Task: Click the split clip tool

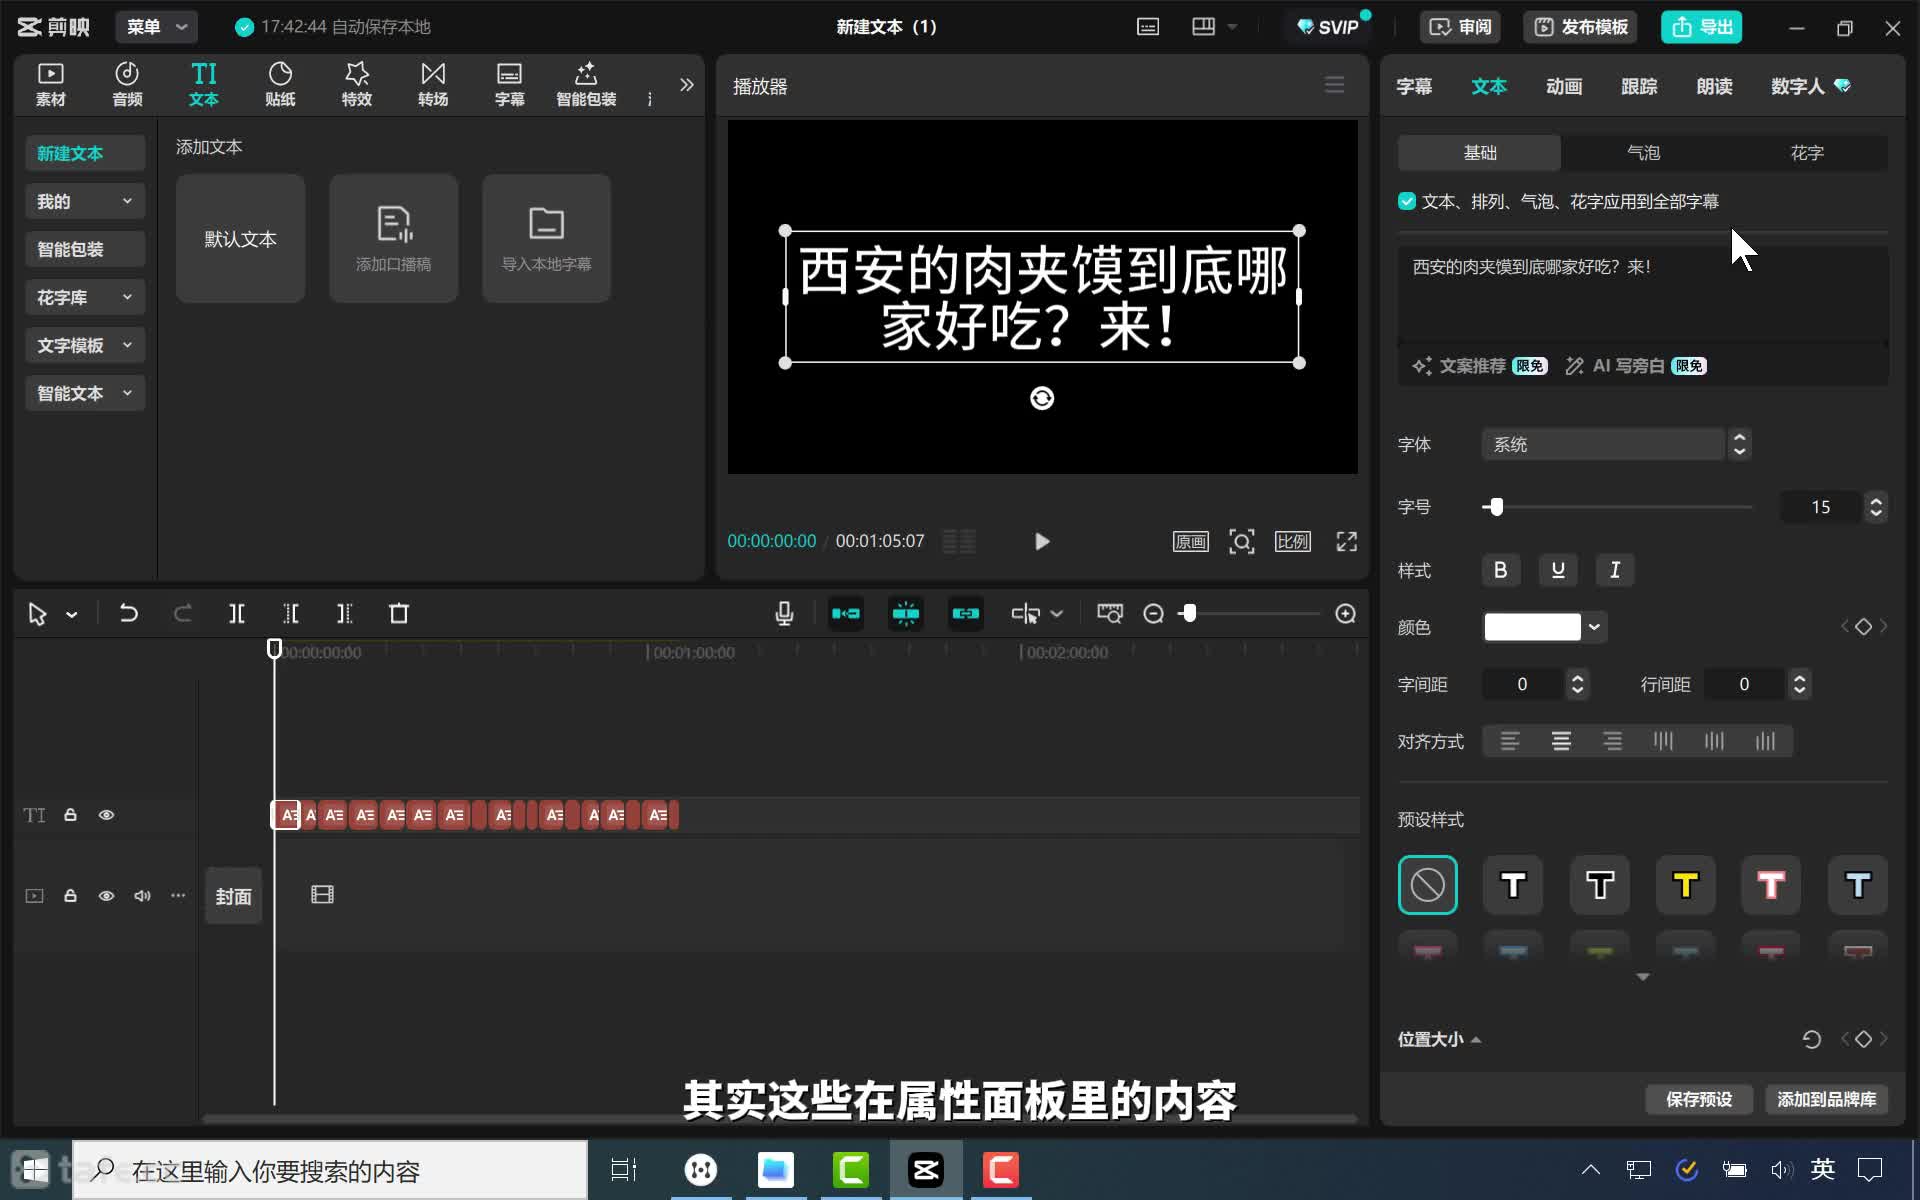Action: click(237, 613)
